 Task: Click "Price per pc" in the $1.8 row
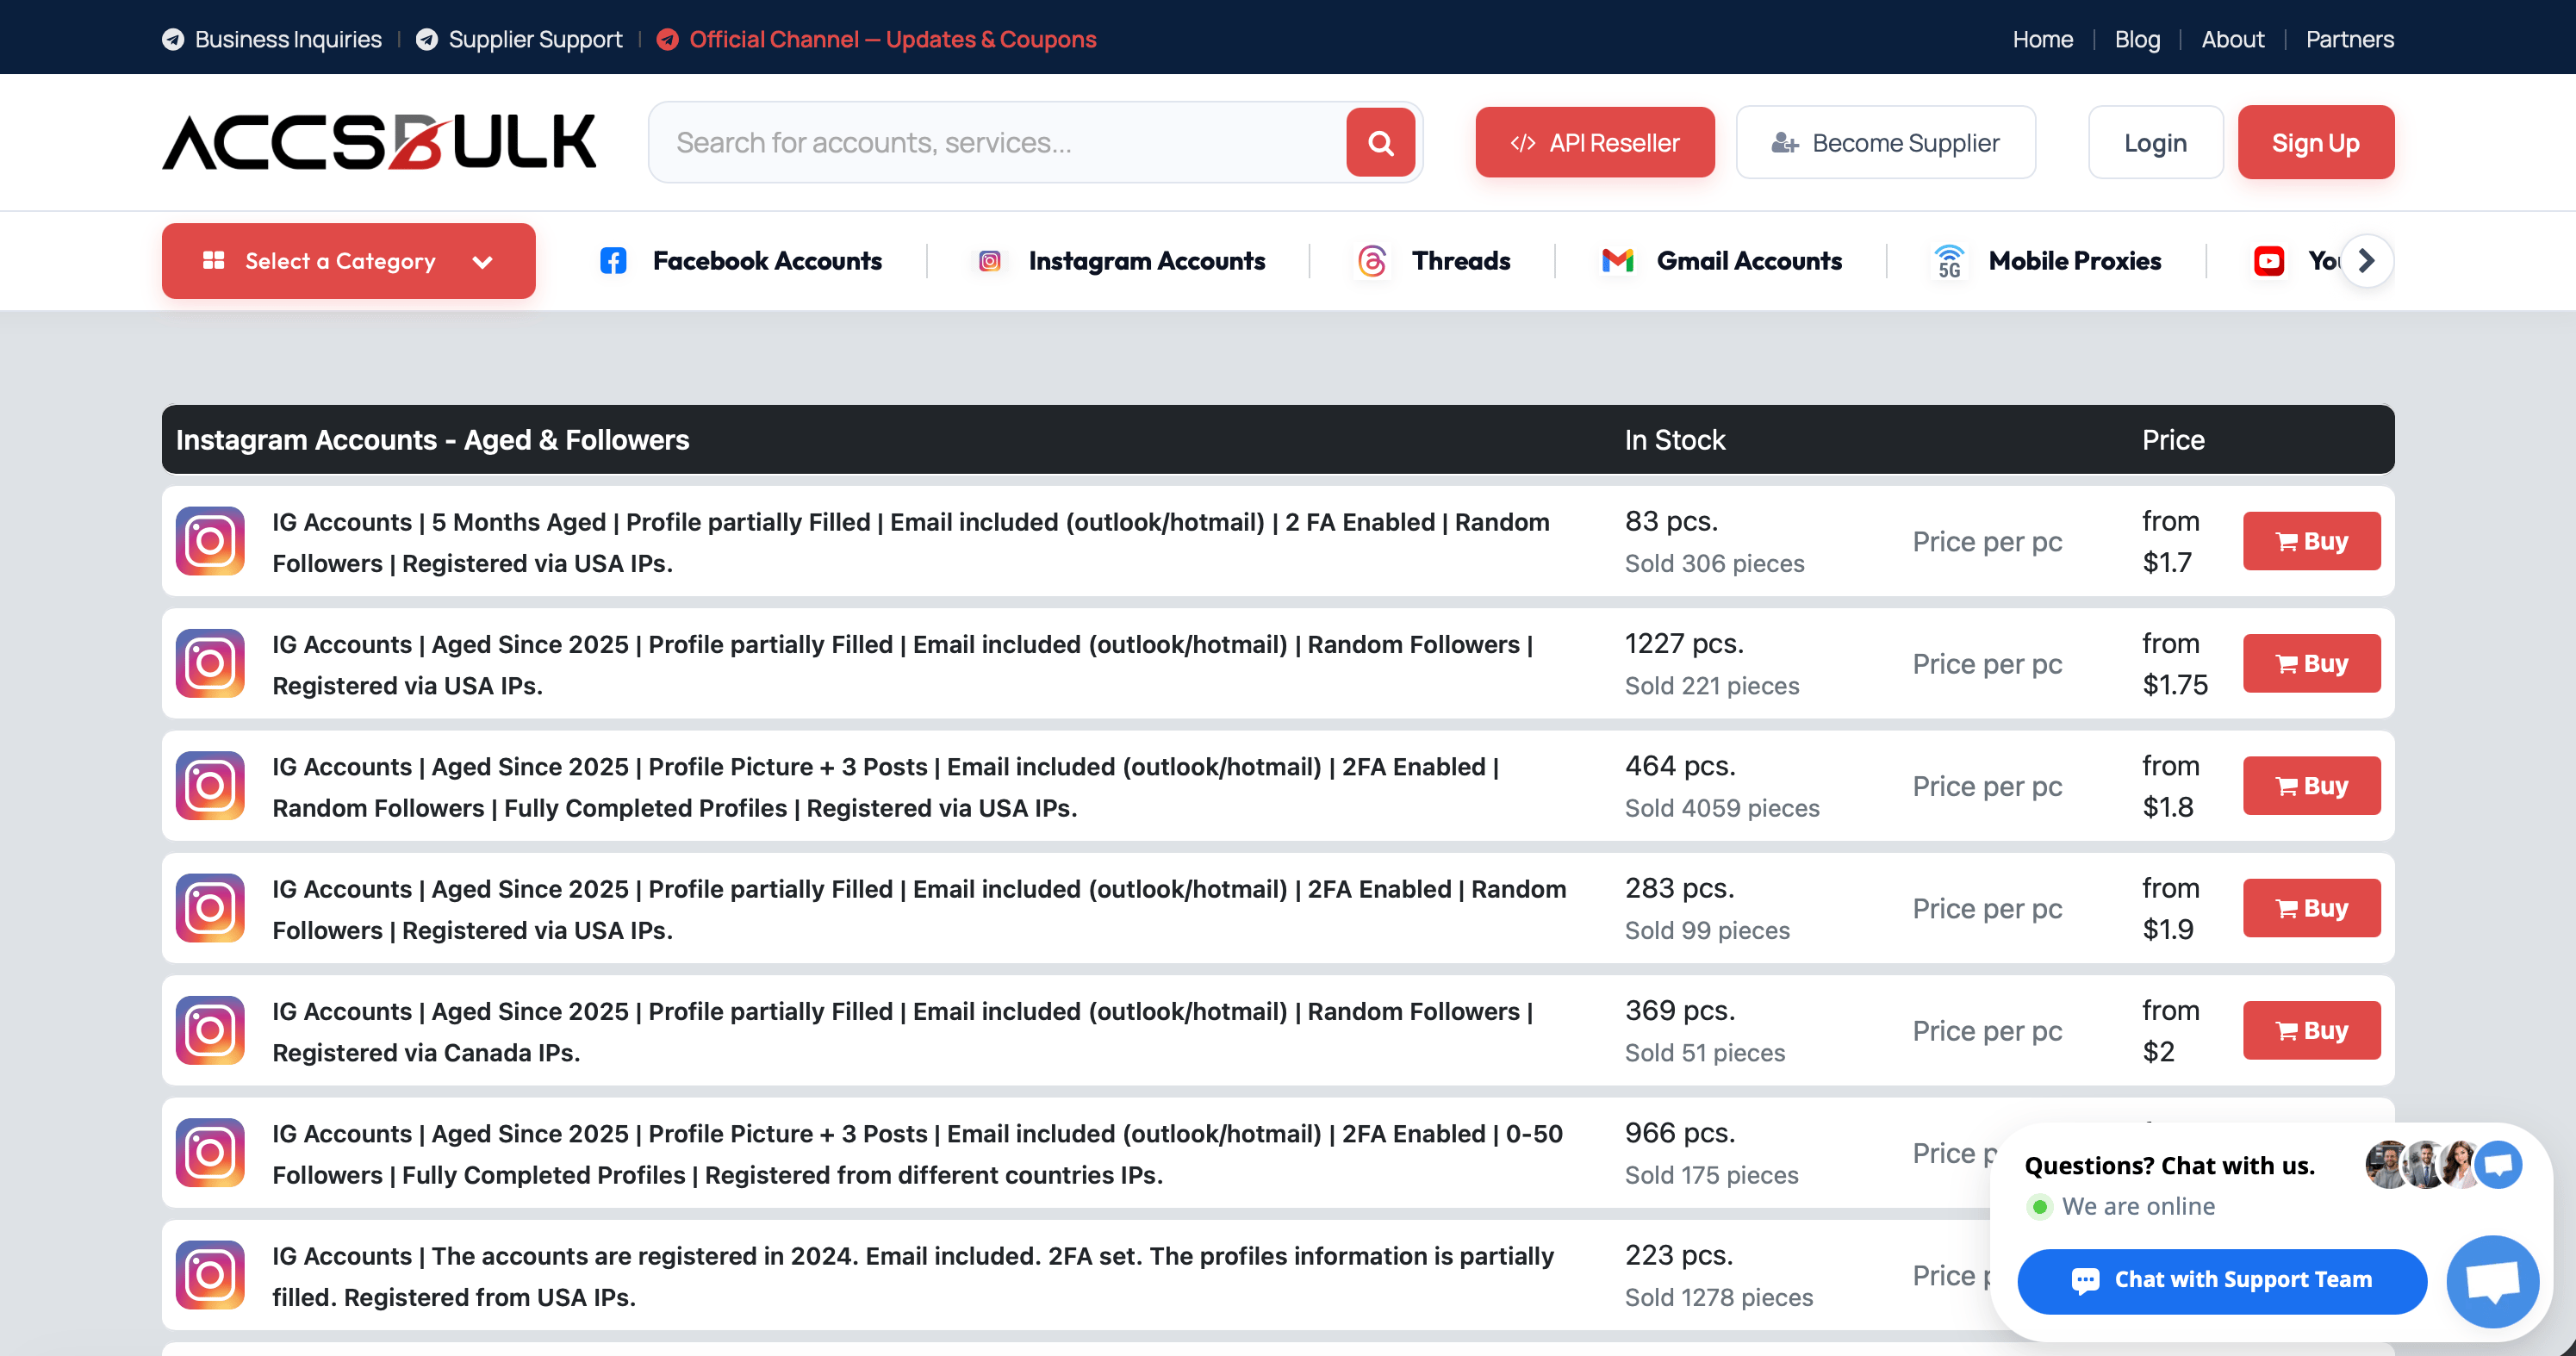[1987, 786]
